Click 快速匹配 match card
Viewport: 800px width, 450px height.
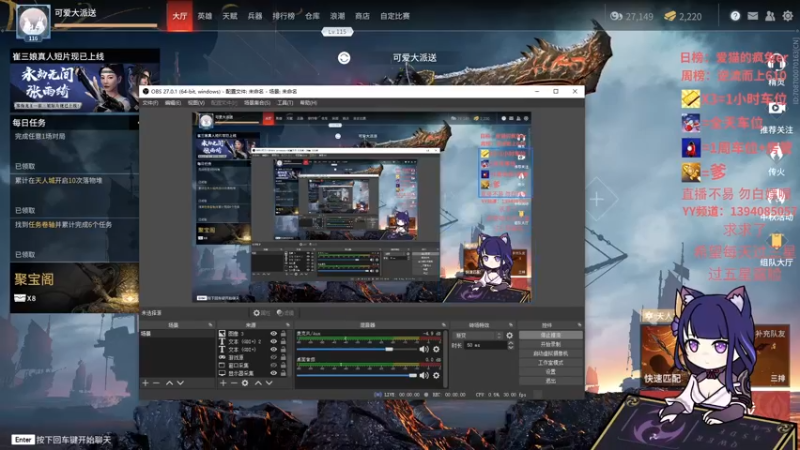tap(663, 357)
